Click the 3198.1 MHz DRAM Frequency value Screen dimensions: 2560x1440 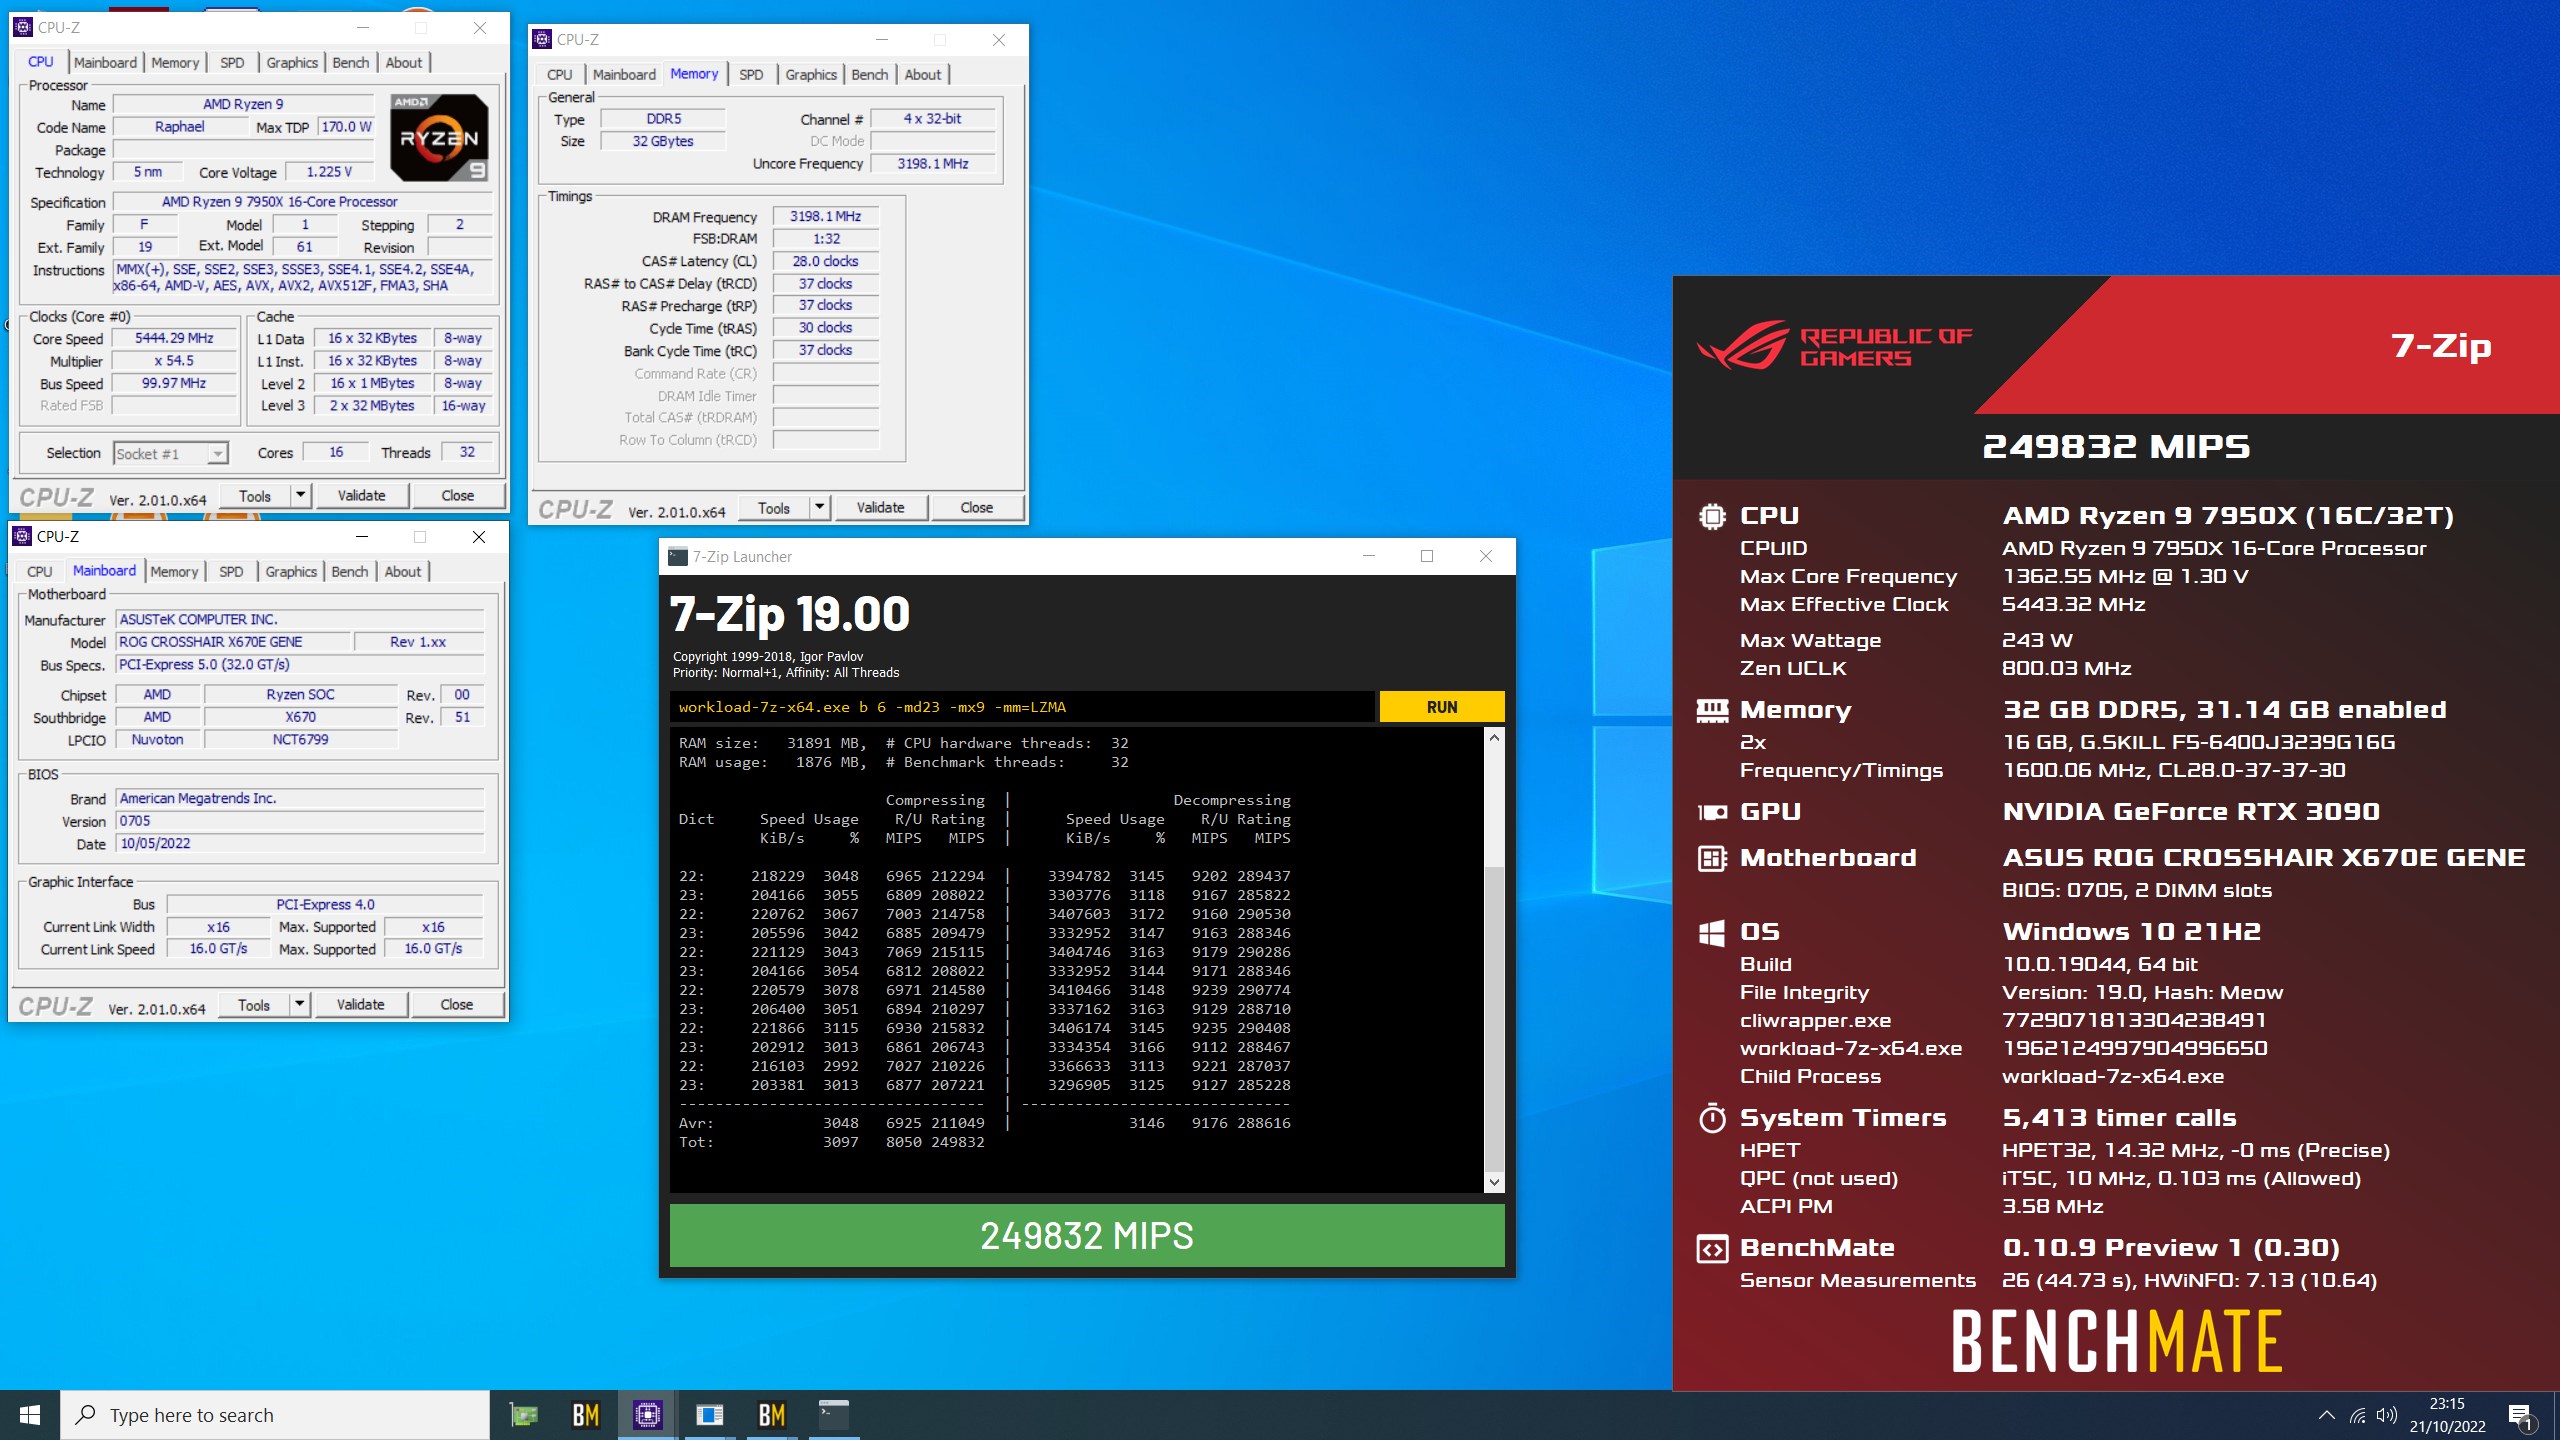825,216
